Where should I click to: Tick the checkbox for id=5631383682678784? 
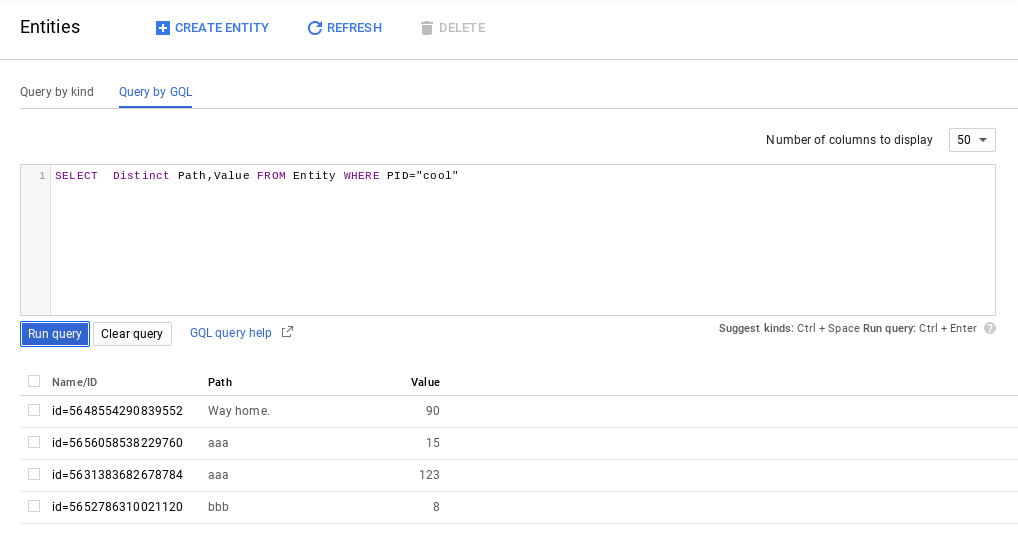34,474
